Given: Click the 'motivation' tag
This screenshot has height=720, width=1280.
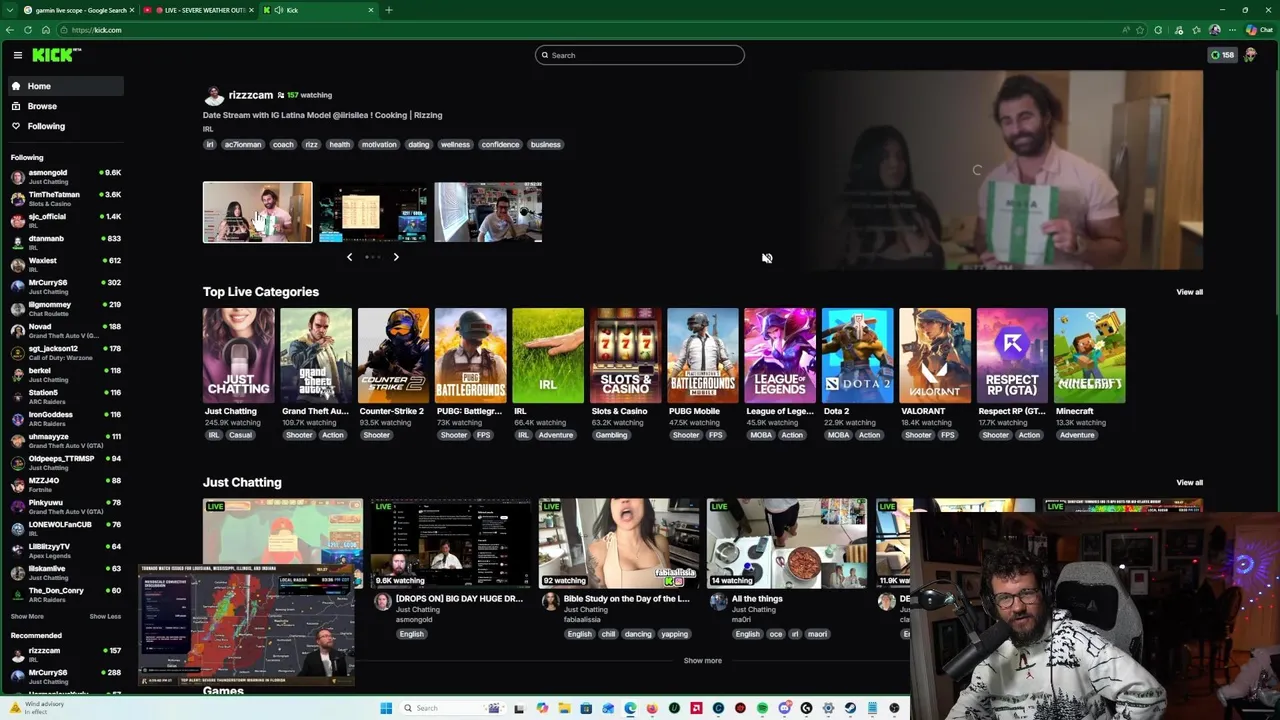Looking at the screenshot, I should click(x=379, y=144).
